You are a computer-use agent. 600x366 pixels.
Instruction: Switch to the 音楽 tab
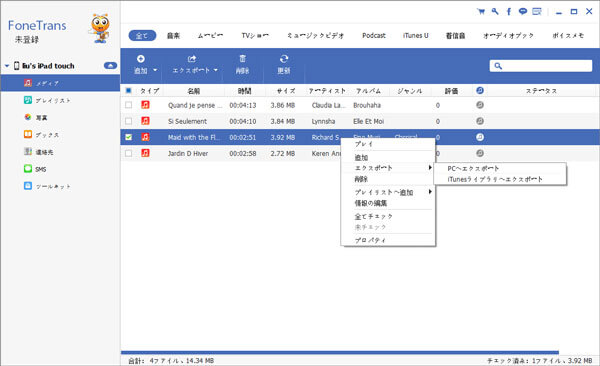coord(173,36)
